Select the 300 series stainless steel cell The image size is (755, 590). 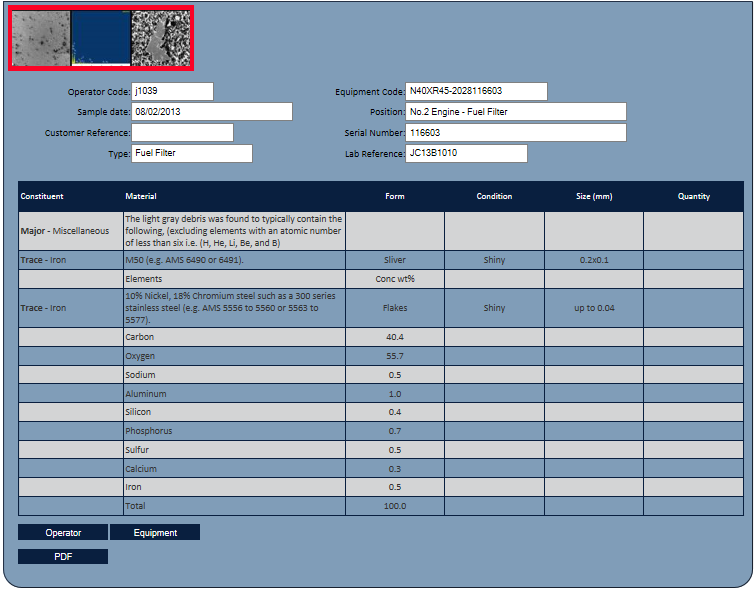click(234, 308)
